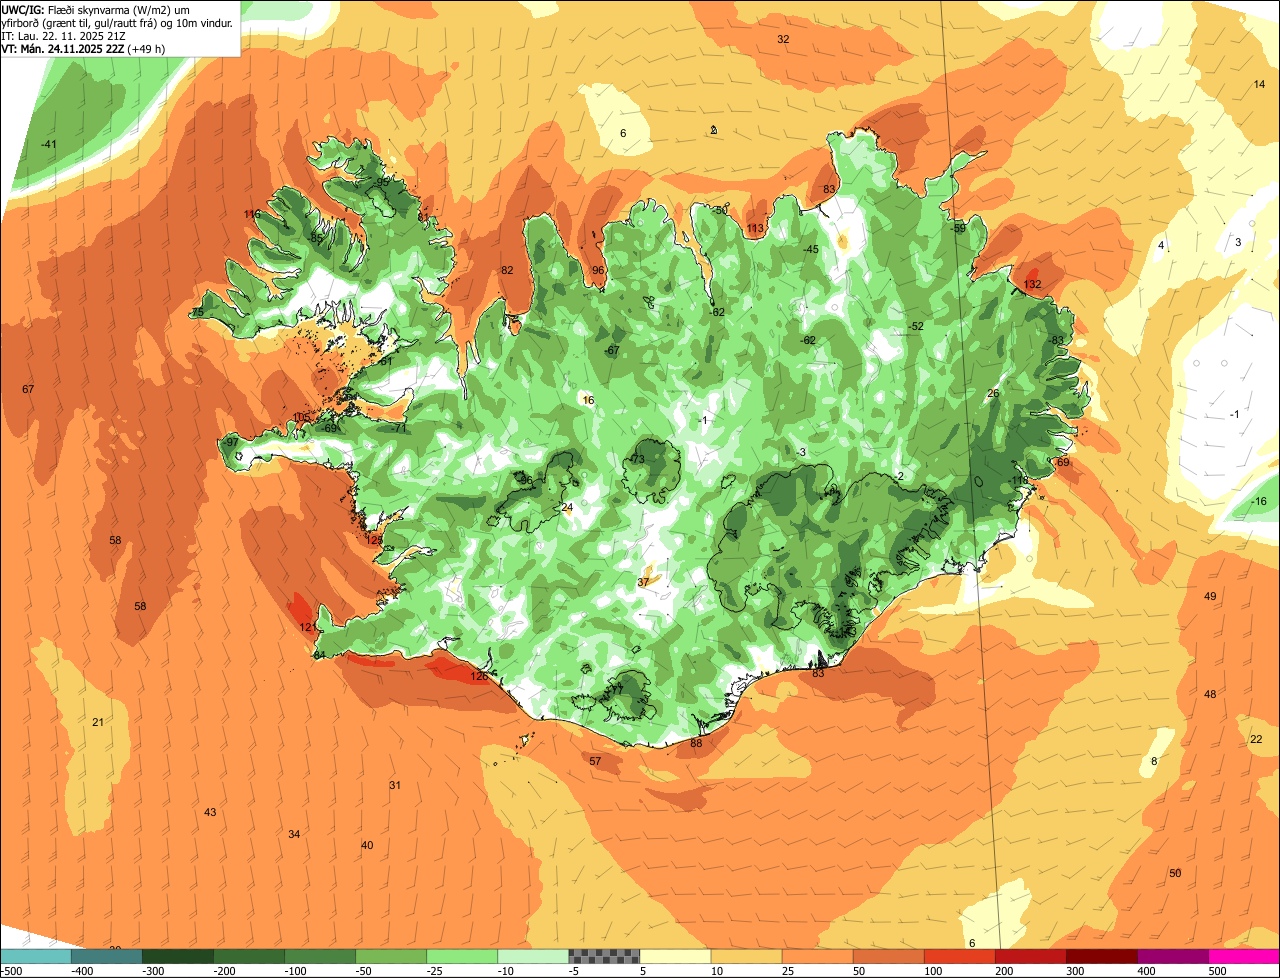This screenshot has width=1280, height=978.
Task: Click the '82' flux value in the northern bay
Action: [507, 270]
